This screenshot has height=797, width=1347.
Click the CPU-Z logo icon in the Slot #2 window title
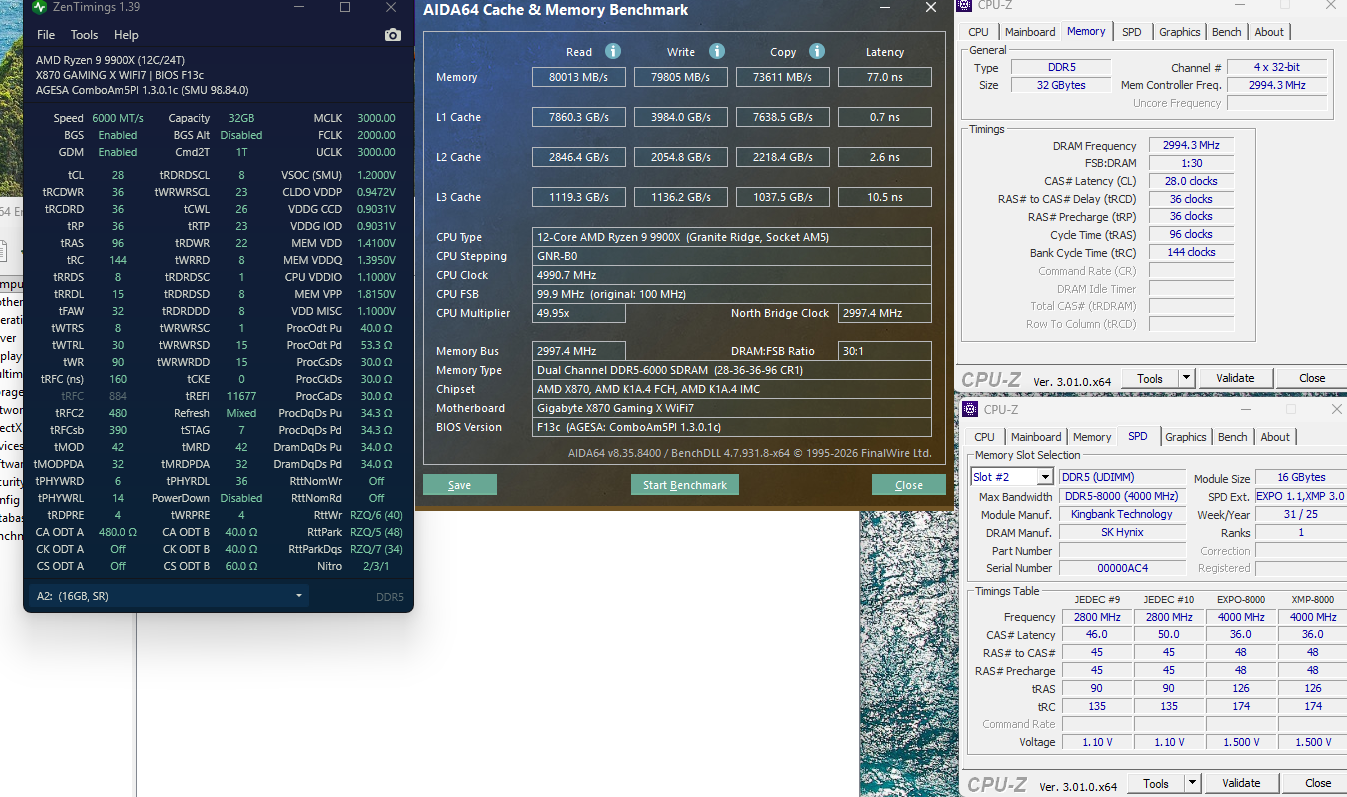tap(969, 409)
